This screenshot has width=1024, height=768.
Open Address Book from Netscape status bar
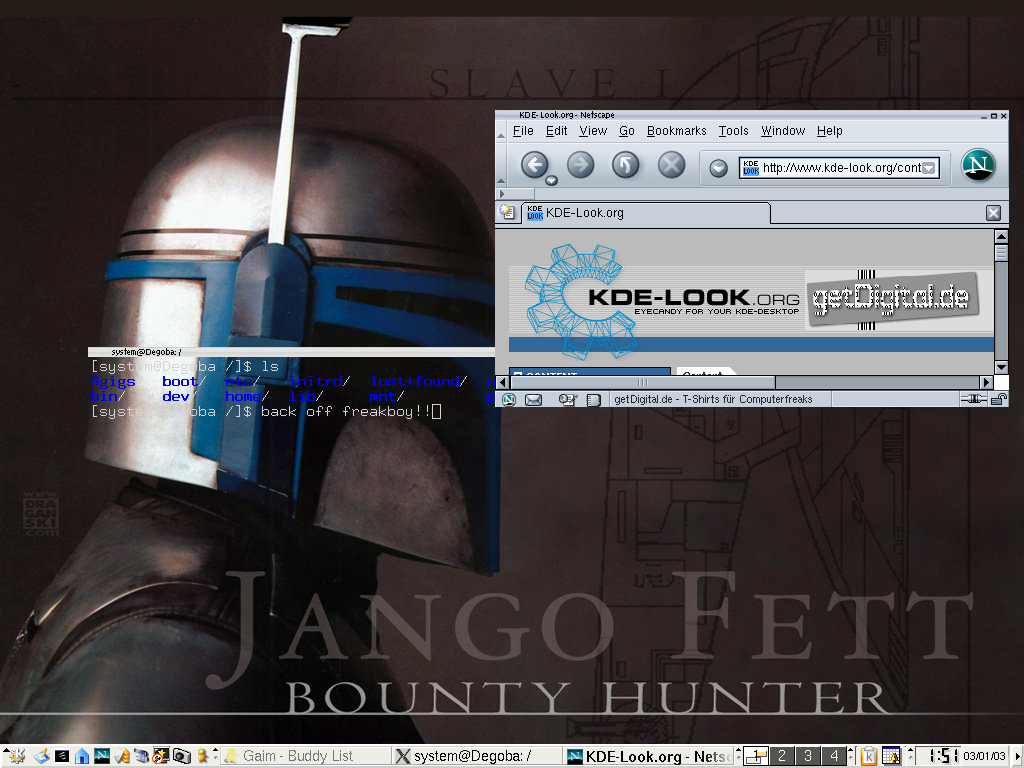(593, 400)
